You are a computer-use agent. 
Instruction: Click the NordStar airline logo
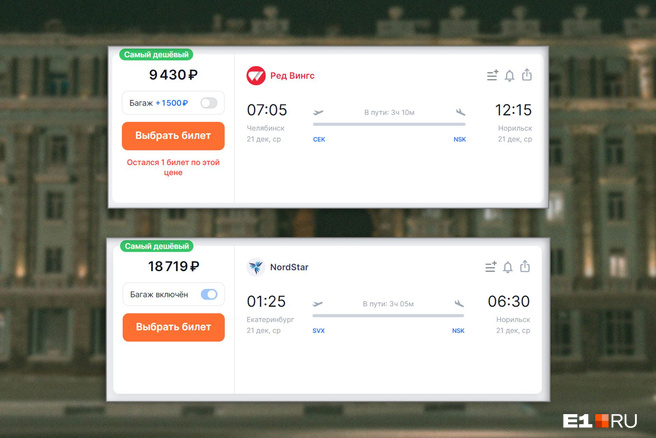(x=256, y=267)
